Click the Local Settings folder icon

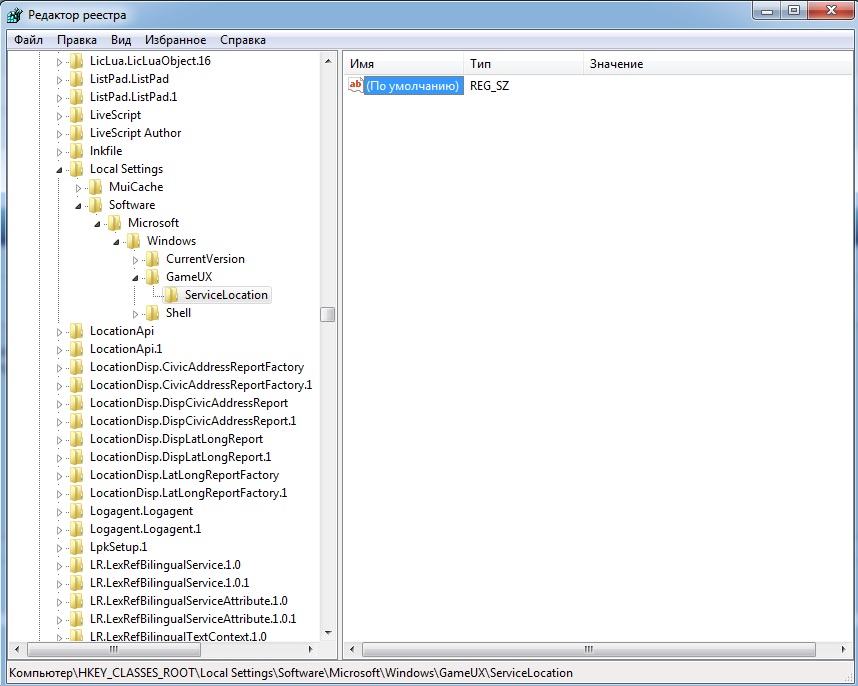(77, 170)
